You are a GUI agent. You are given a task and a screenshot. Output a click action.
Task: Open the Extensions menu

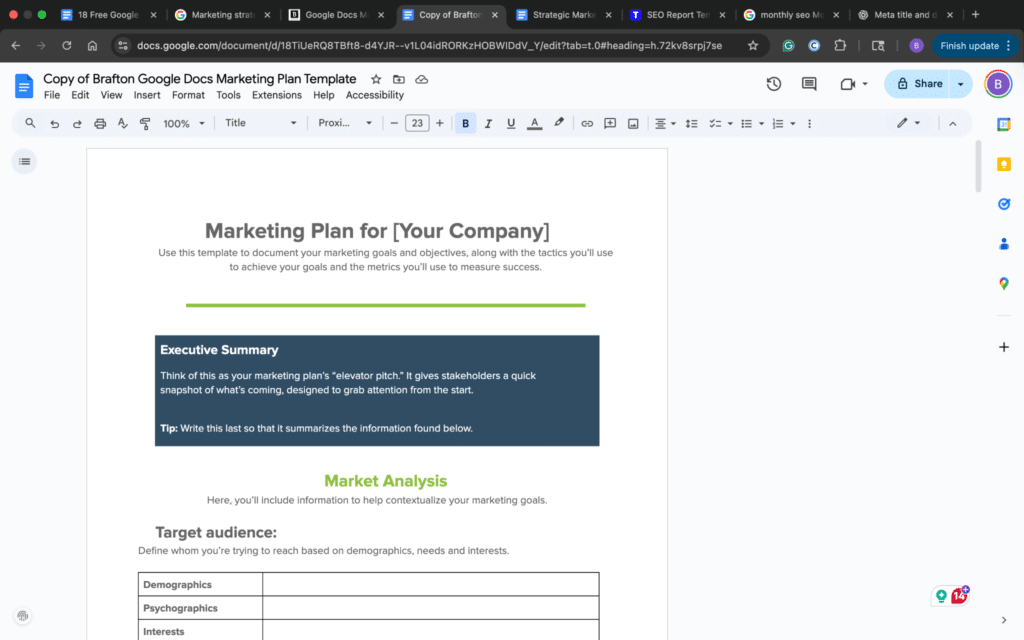(x=276, y=94)
